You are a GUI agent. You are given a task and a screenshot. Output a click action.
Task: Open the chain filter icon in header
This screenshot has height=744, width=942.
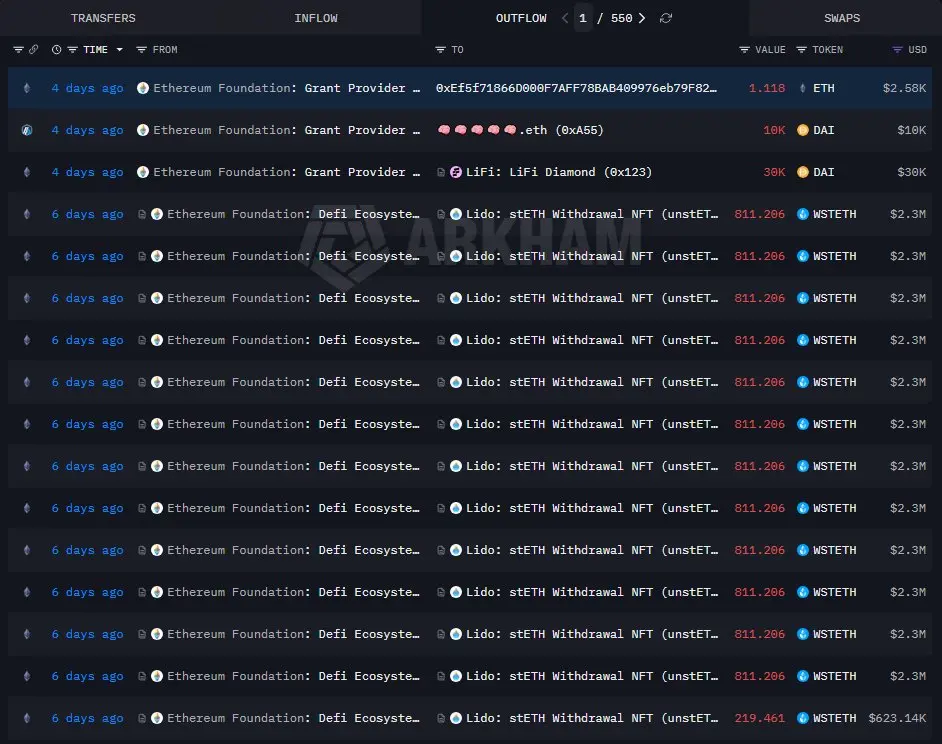coord(19,49)
